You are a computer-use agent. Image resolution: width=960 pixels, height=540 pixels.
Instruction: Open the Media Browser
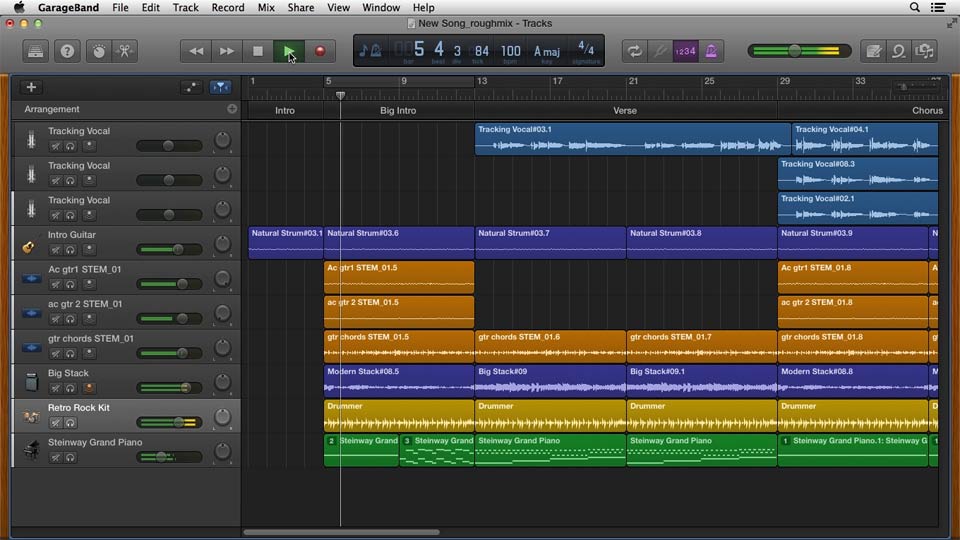click(x=924, y=51)
